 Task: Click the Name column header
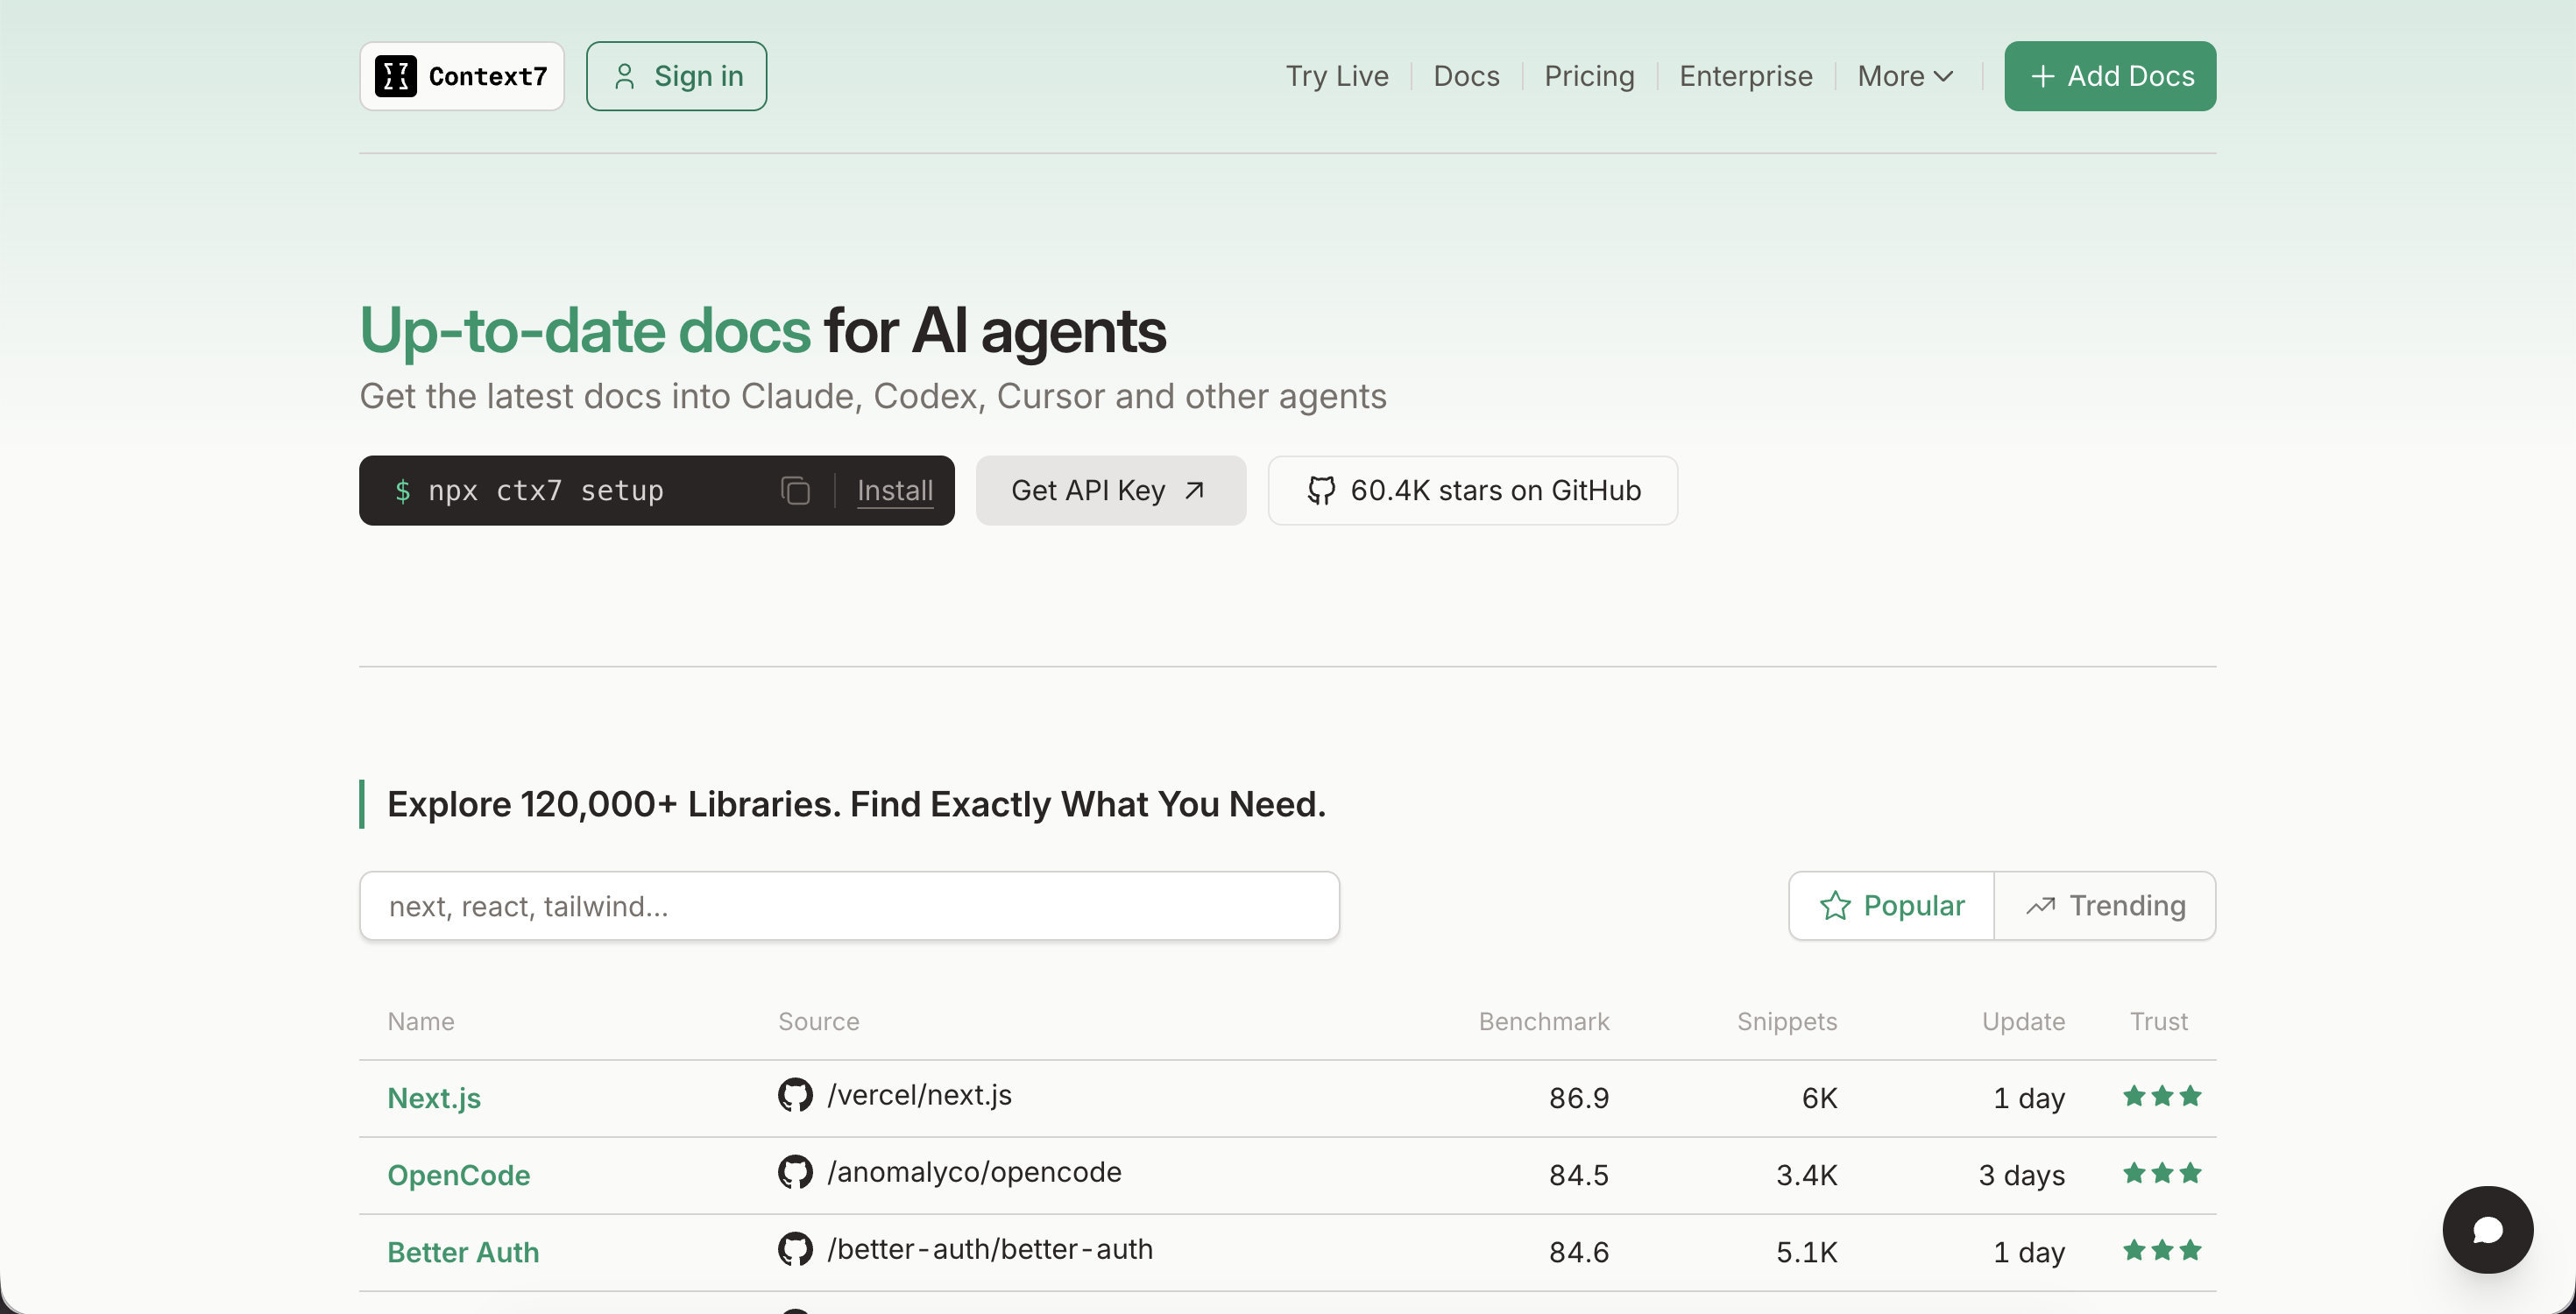pos(421,1021)
